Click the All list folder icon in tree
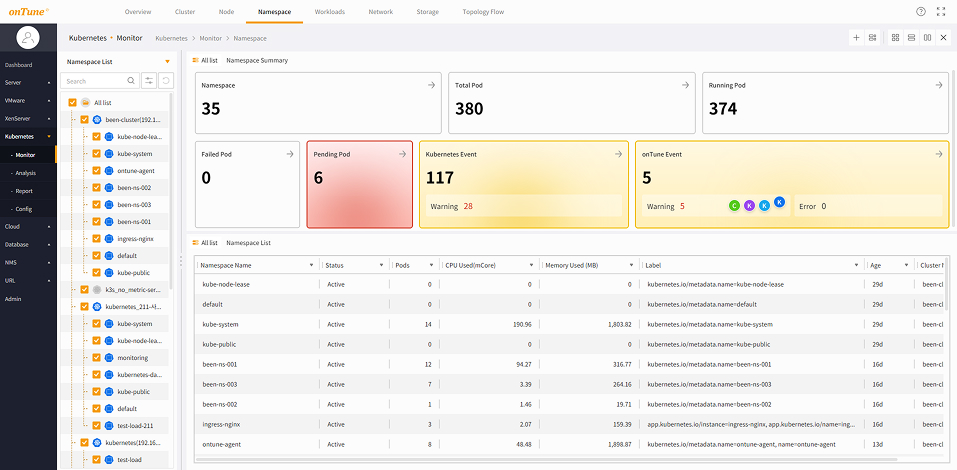Viewport: 957px width, 470px height. pyautogui.click(x=85, y=103)
